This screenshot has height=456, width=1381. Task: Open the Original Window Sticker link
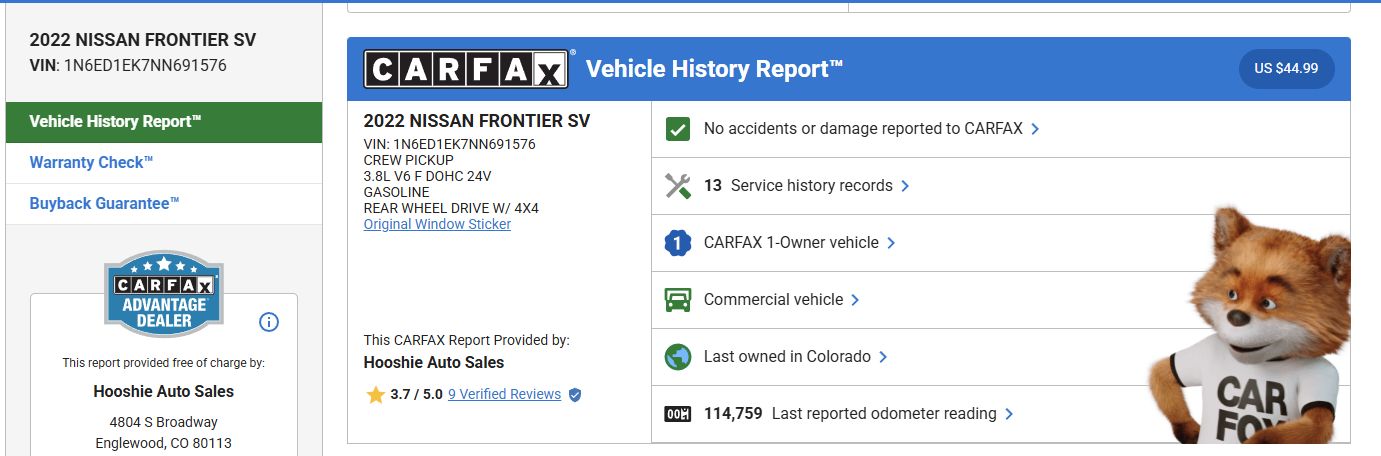click(x=437, y=225)
